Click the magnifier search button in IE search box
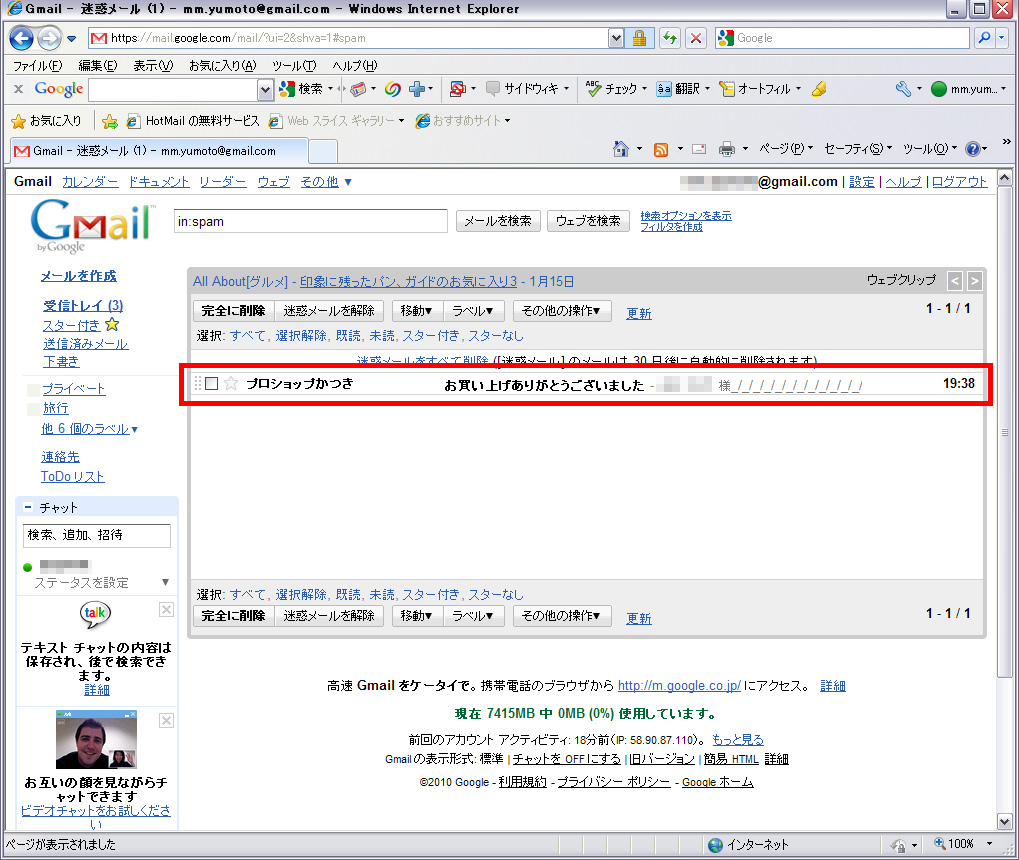The height and width of the screenshot is (860, 1019). point(984,38)
